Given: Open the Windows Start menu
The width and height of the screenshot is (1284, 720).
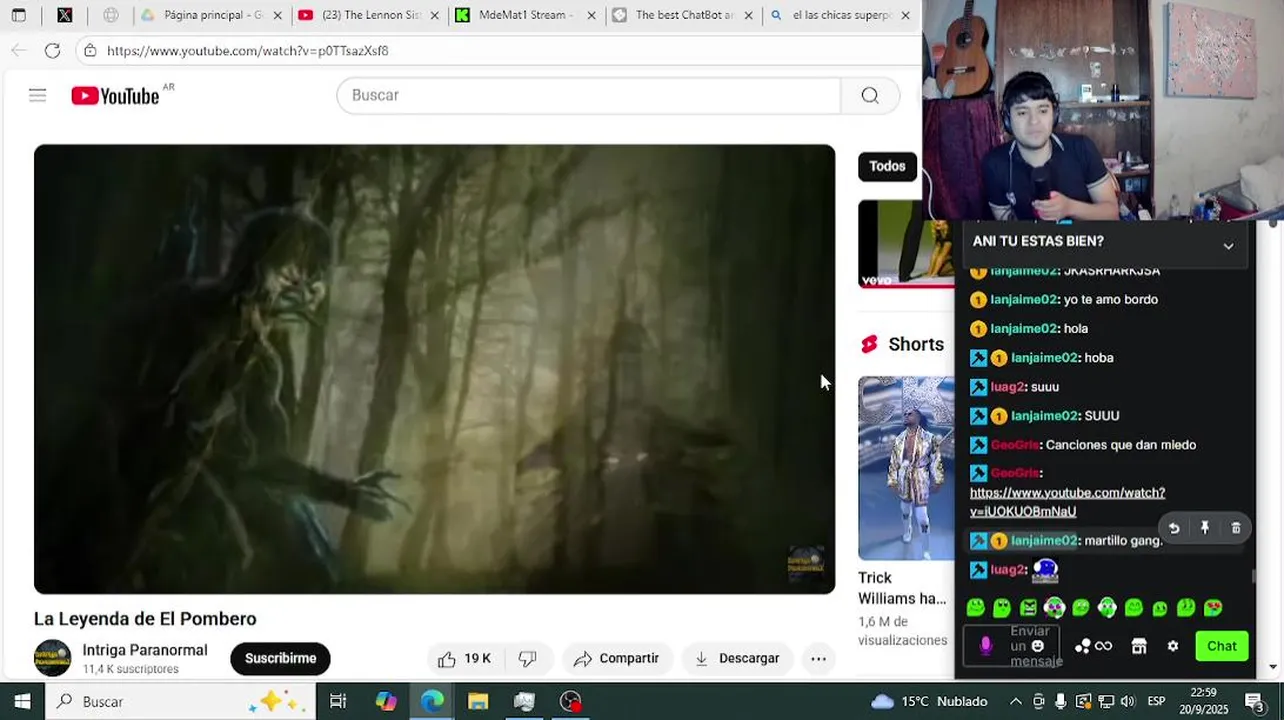Looking at the screenshot, I should coord(22,701).
